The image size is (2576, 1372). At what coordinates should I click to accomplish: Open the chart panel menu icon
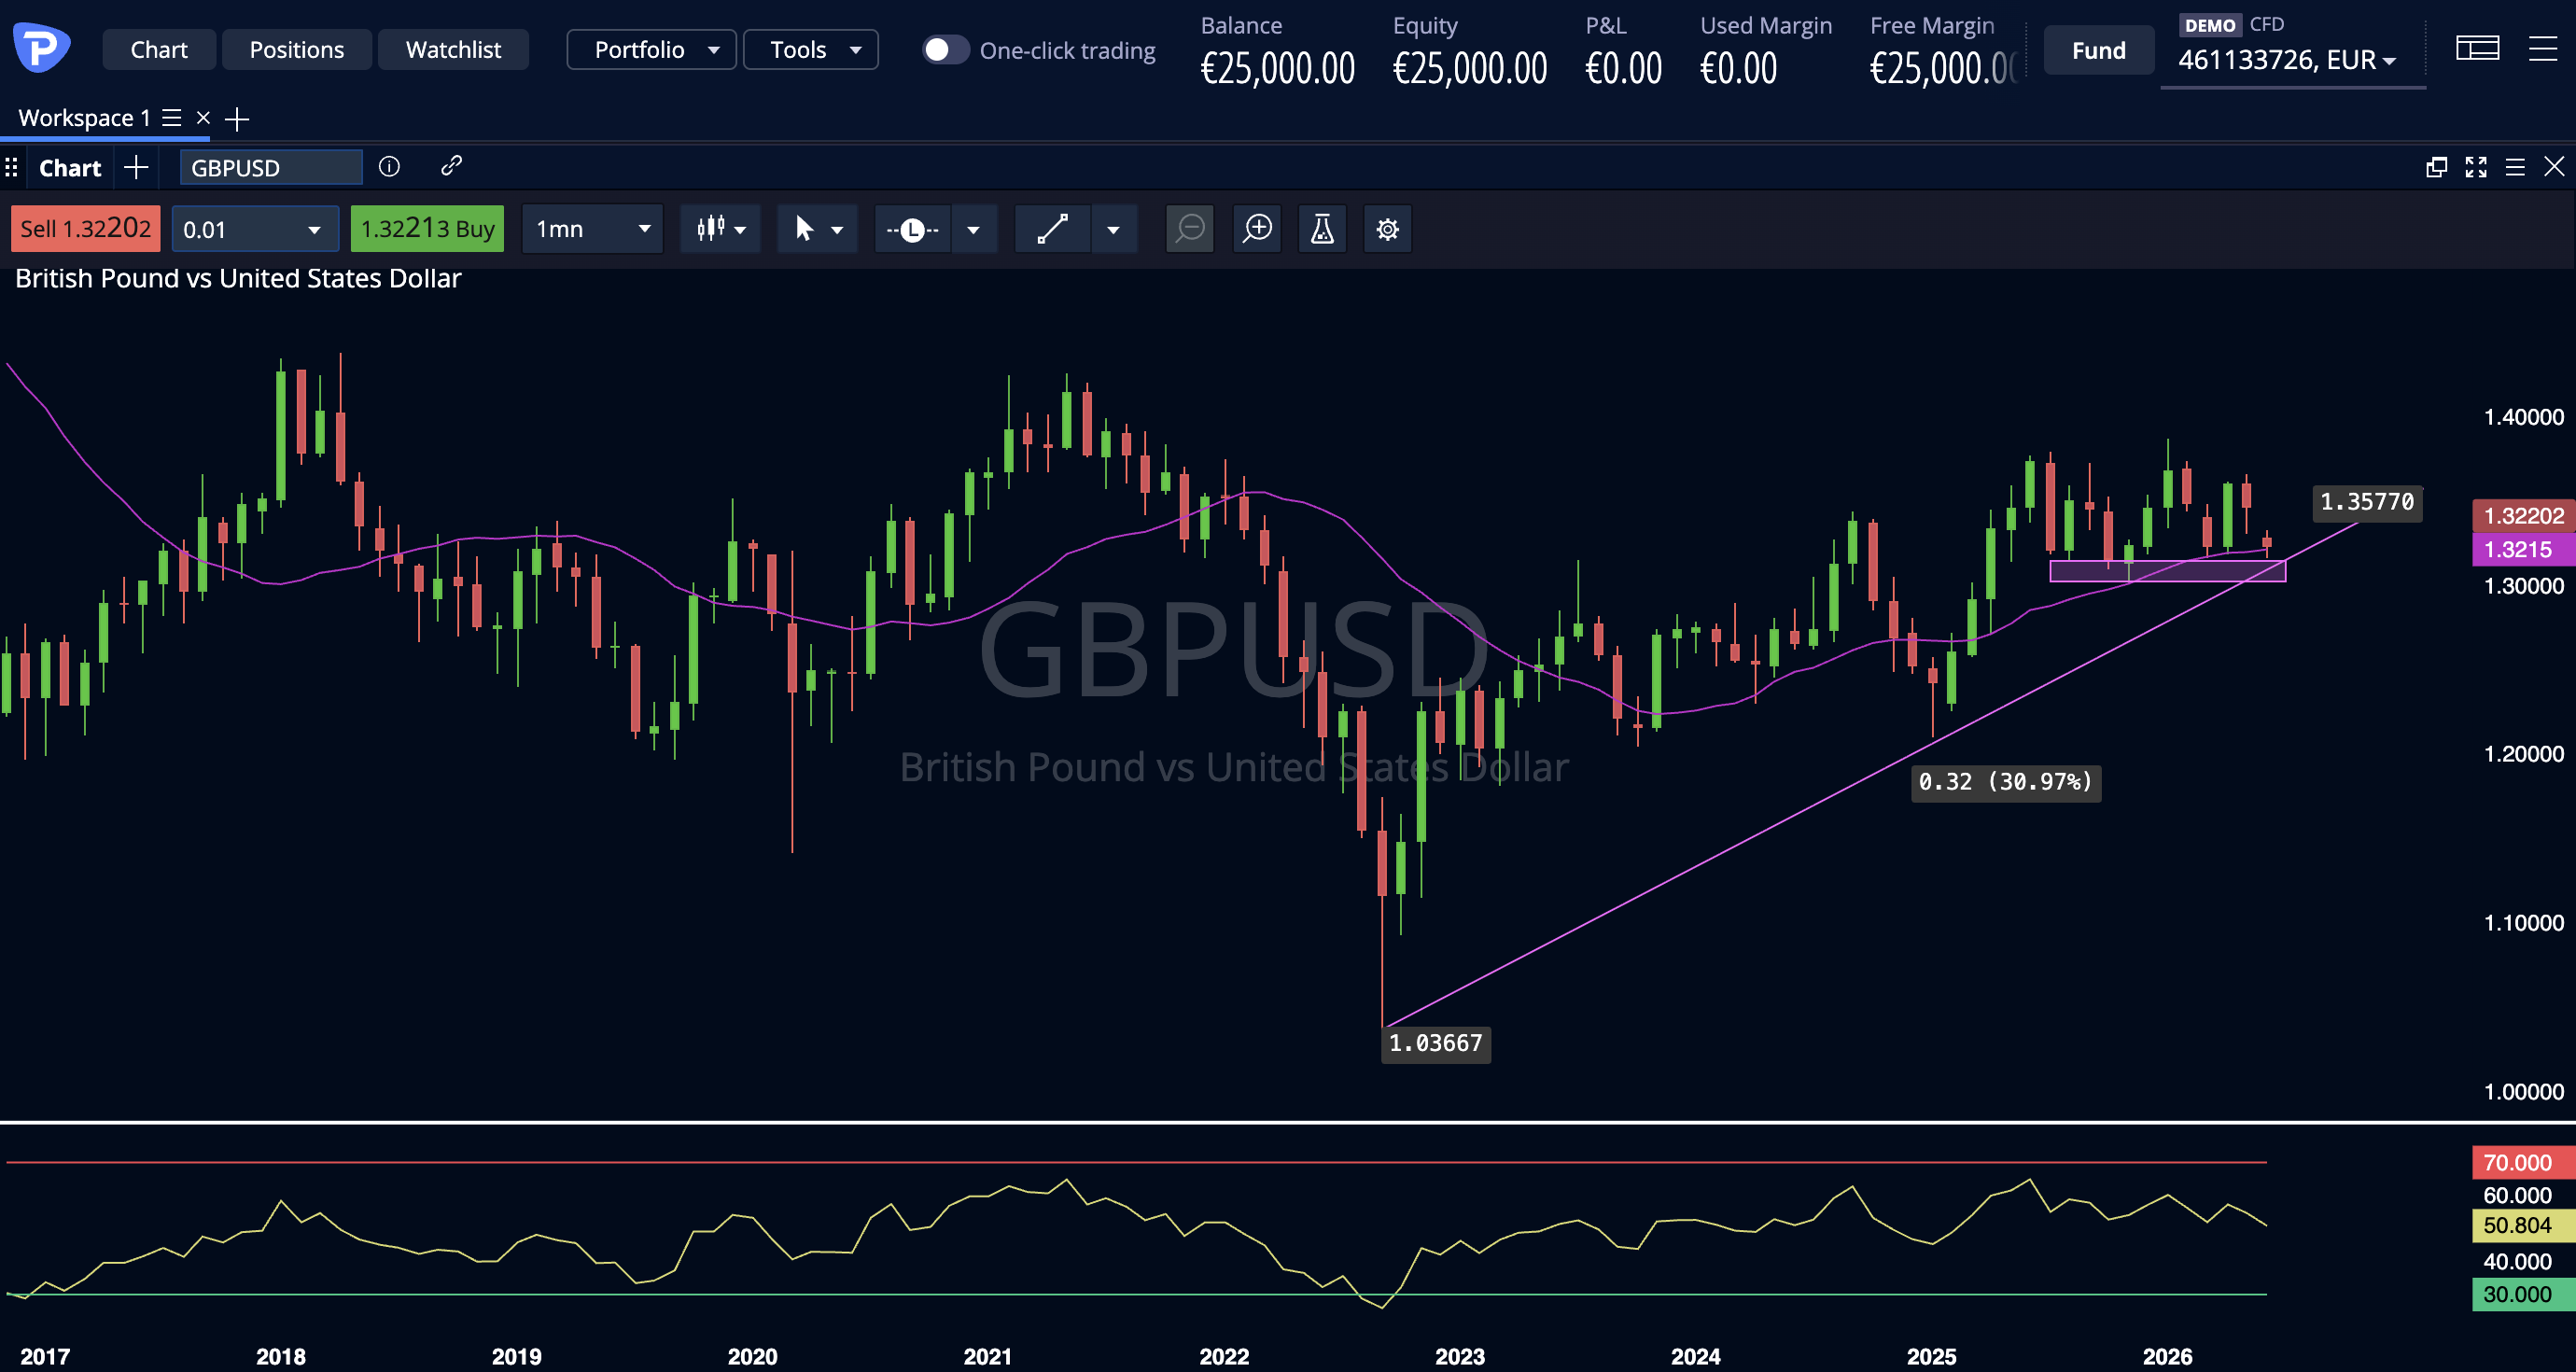[2515, 167]
